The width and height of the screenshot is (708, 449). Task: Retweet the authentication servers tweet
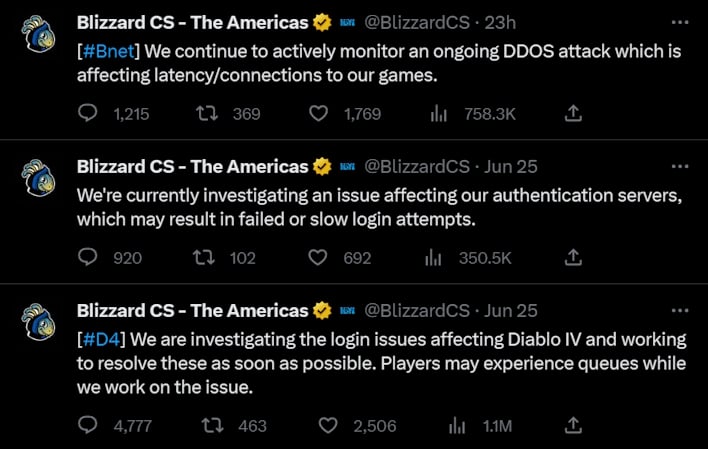click(x=204, y=257)
